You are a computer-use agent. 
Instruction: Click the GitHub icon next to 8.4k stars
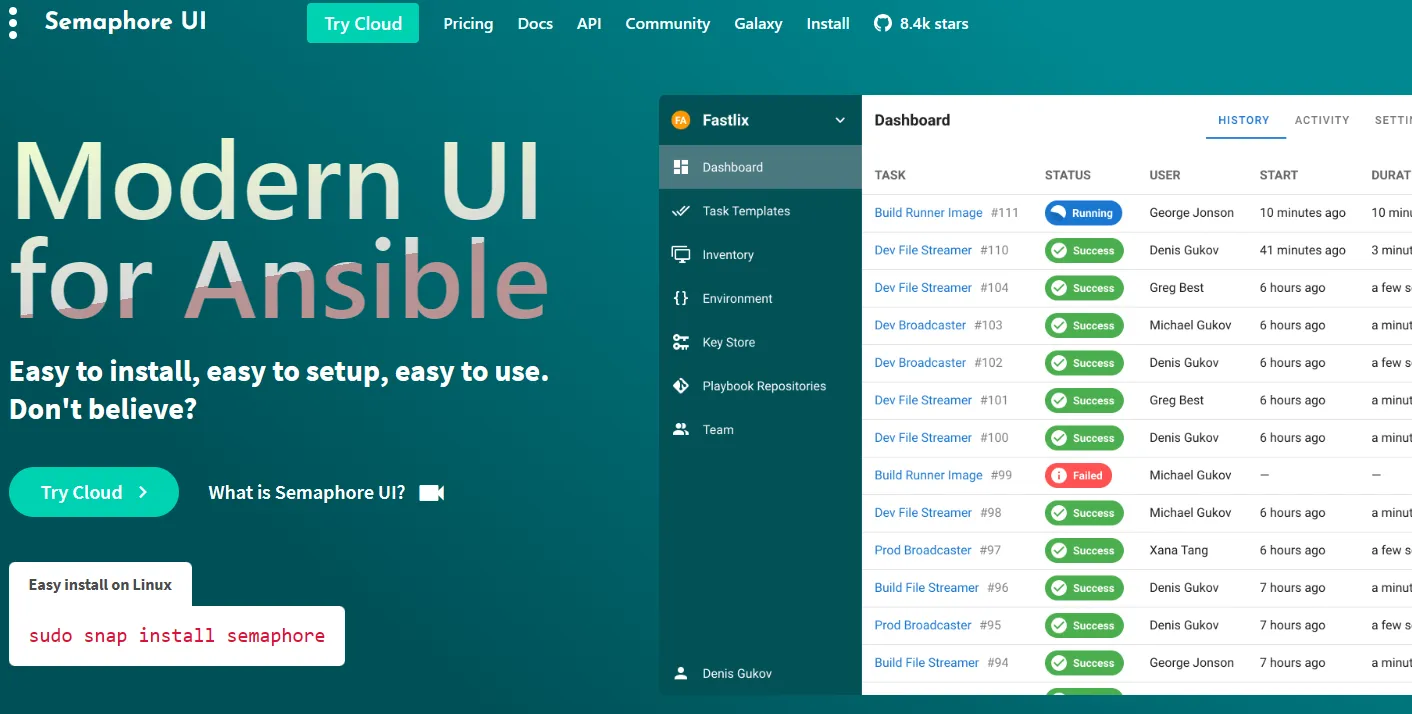pos(882,23)
